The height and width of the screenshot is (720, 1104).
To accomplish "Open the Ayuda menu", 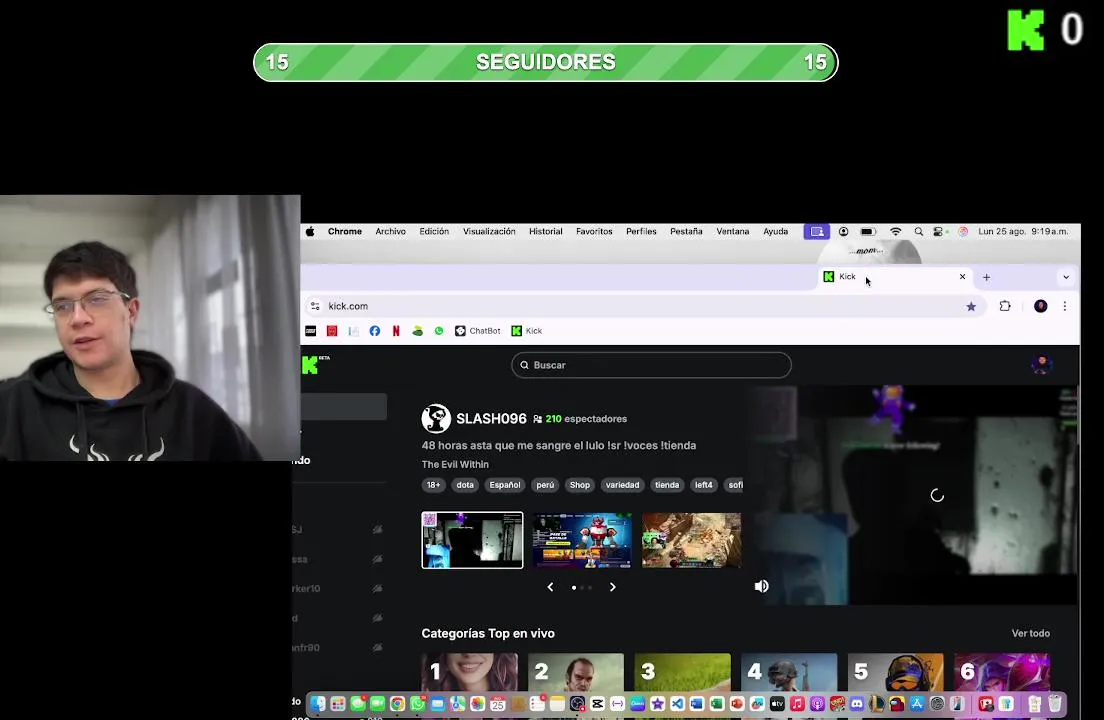I will 775,232.
